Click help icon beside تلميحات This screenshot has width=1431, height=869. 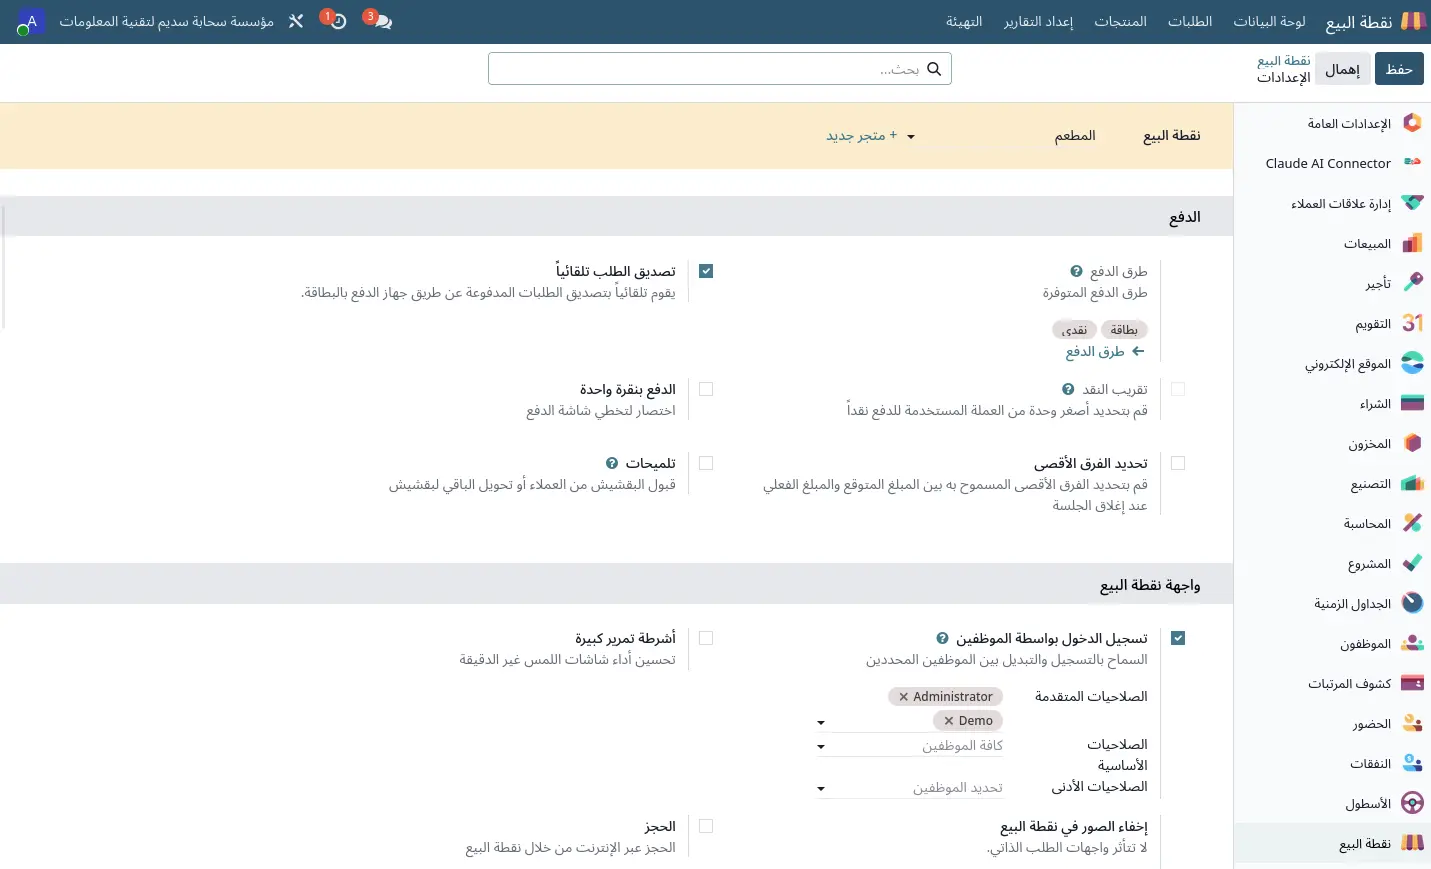coord(612,463)
